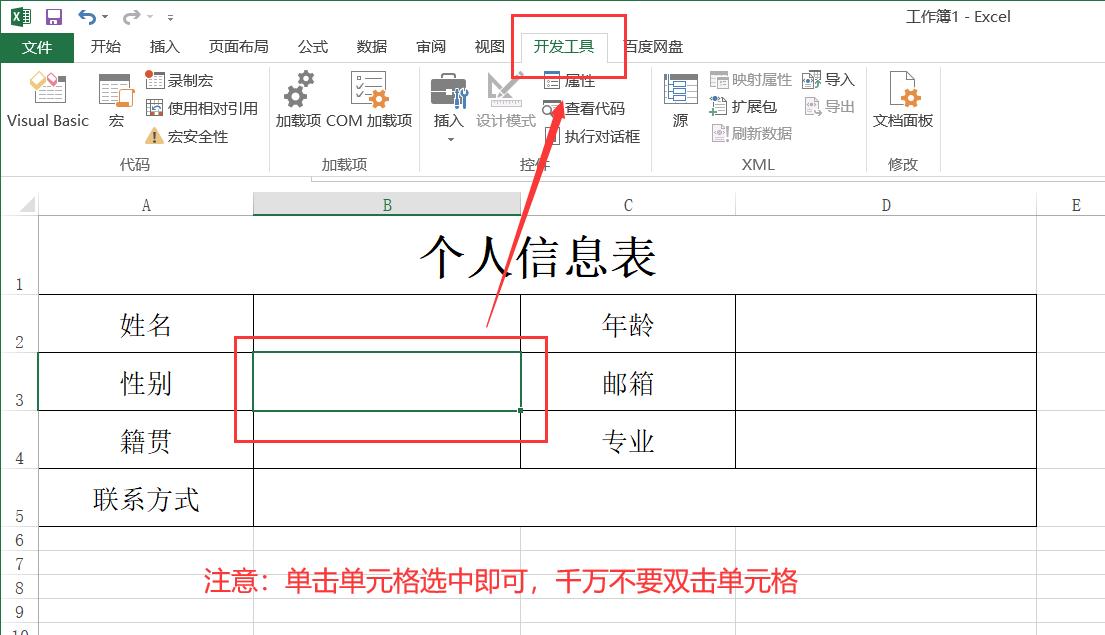This screenshot has width=1105, height=635.
Task: Click 刷新数据 refresh data
Action: pos(751,133)
